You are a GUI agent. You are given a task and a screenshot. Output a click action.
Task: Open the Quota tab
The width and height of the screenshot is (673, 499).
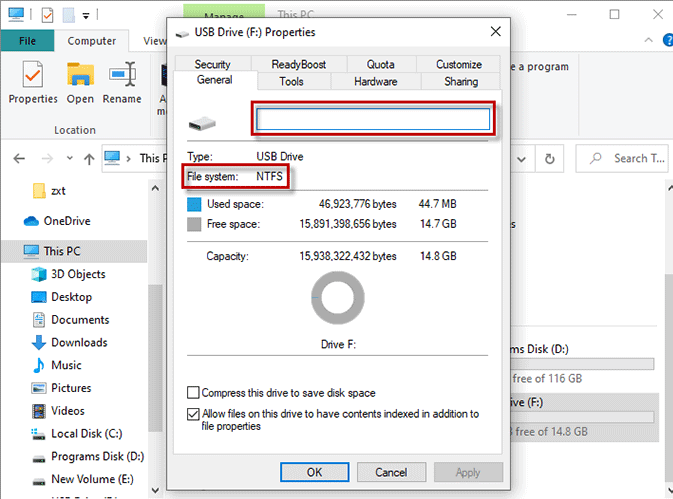click(380, 64)
